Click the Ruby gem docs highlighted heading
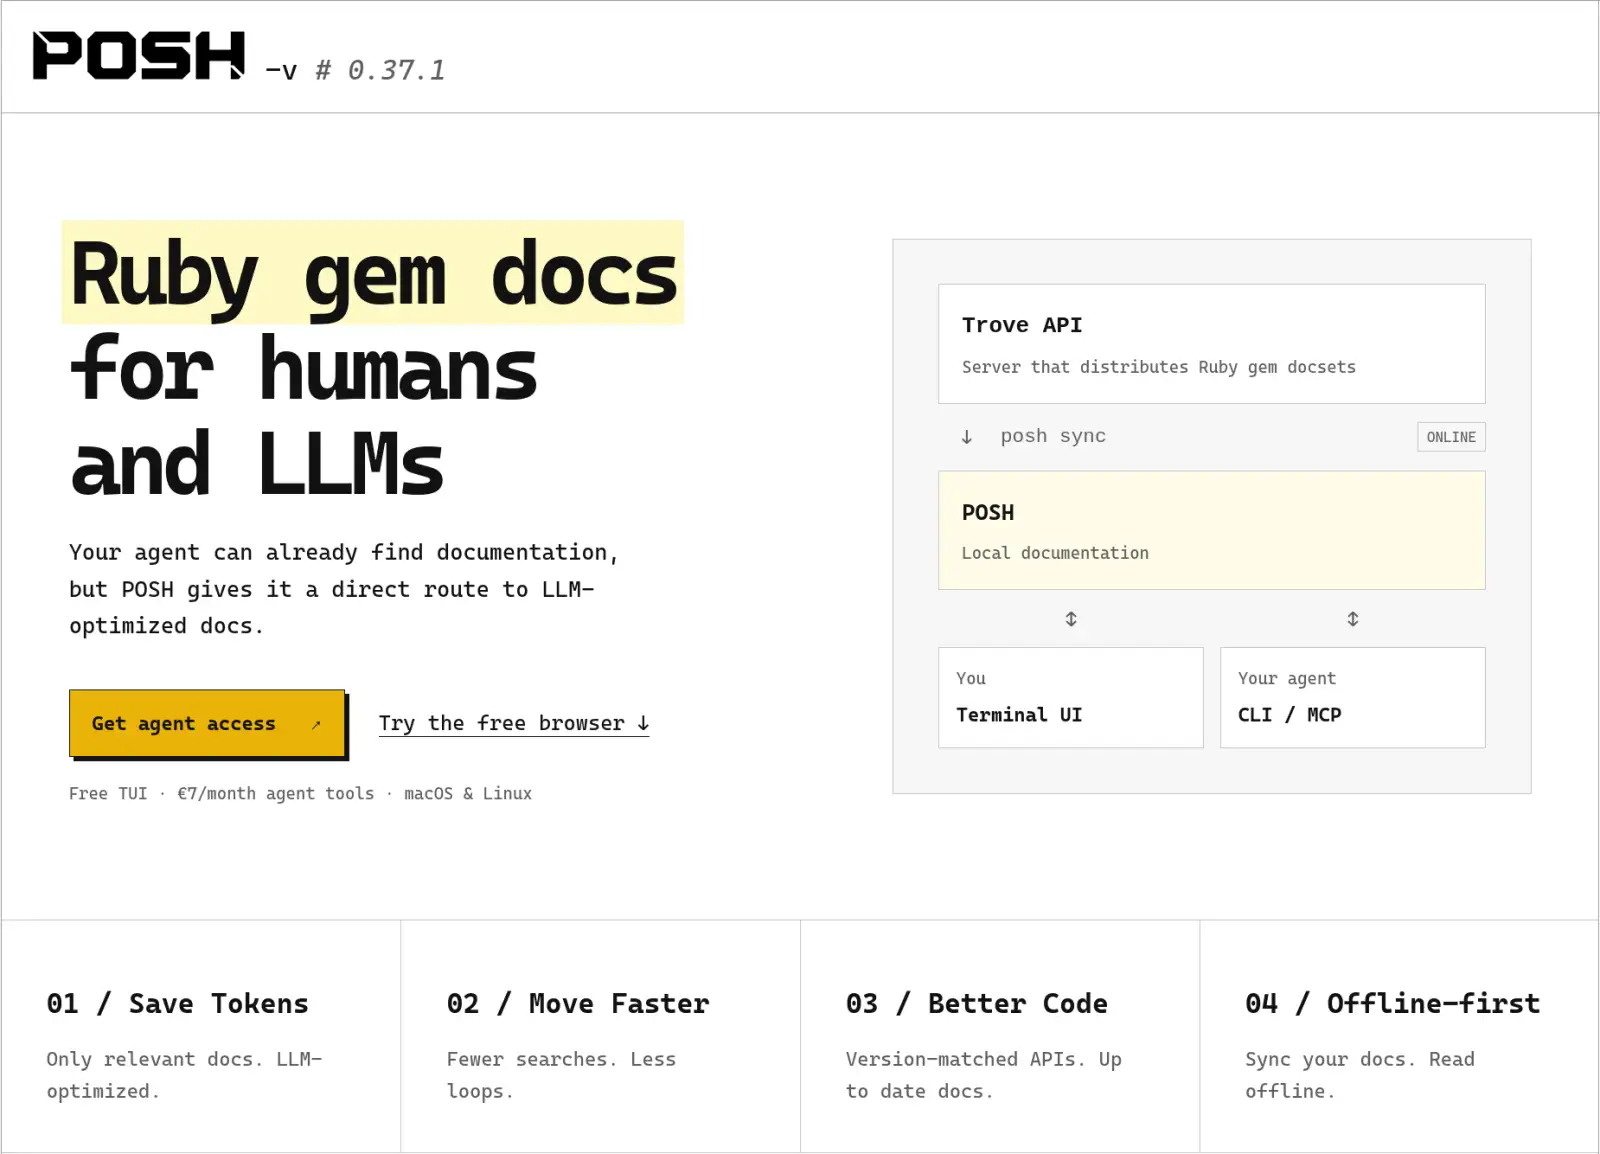 coord(373,273)
